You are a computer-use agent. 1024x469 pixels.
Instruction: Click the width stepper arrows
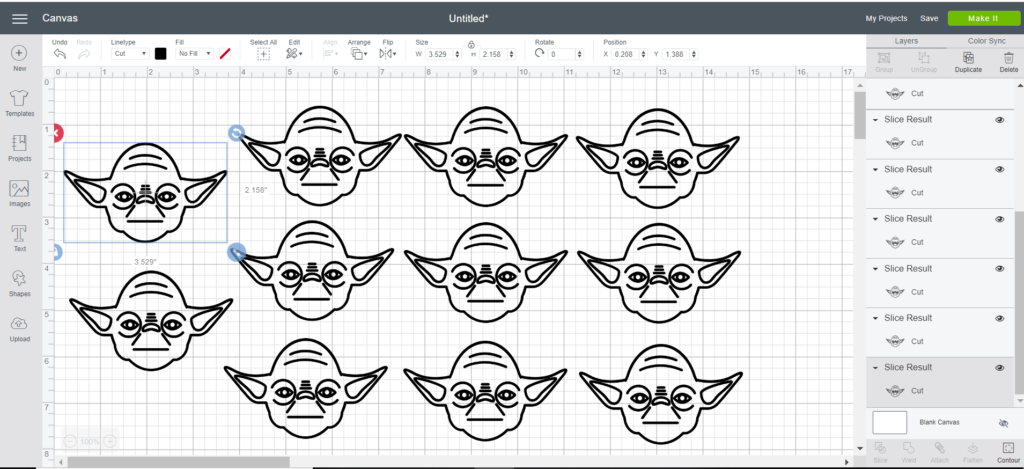pyautogui.click(x=457, y=54)
